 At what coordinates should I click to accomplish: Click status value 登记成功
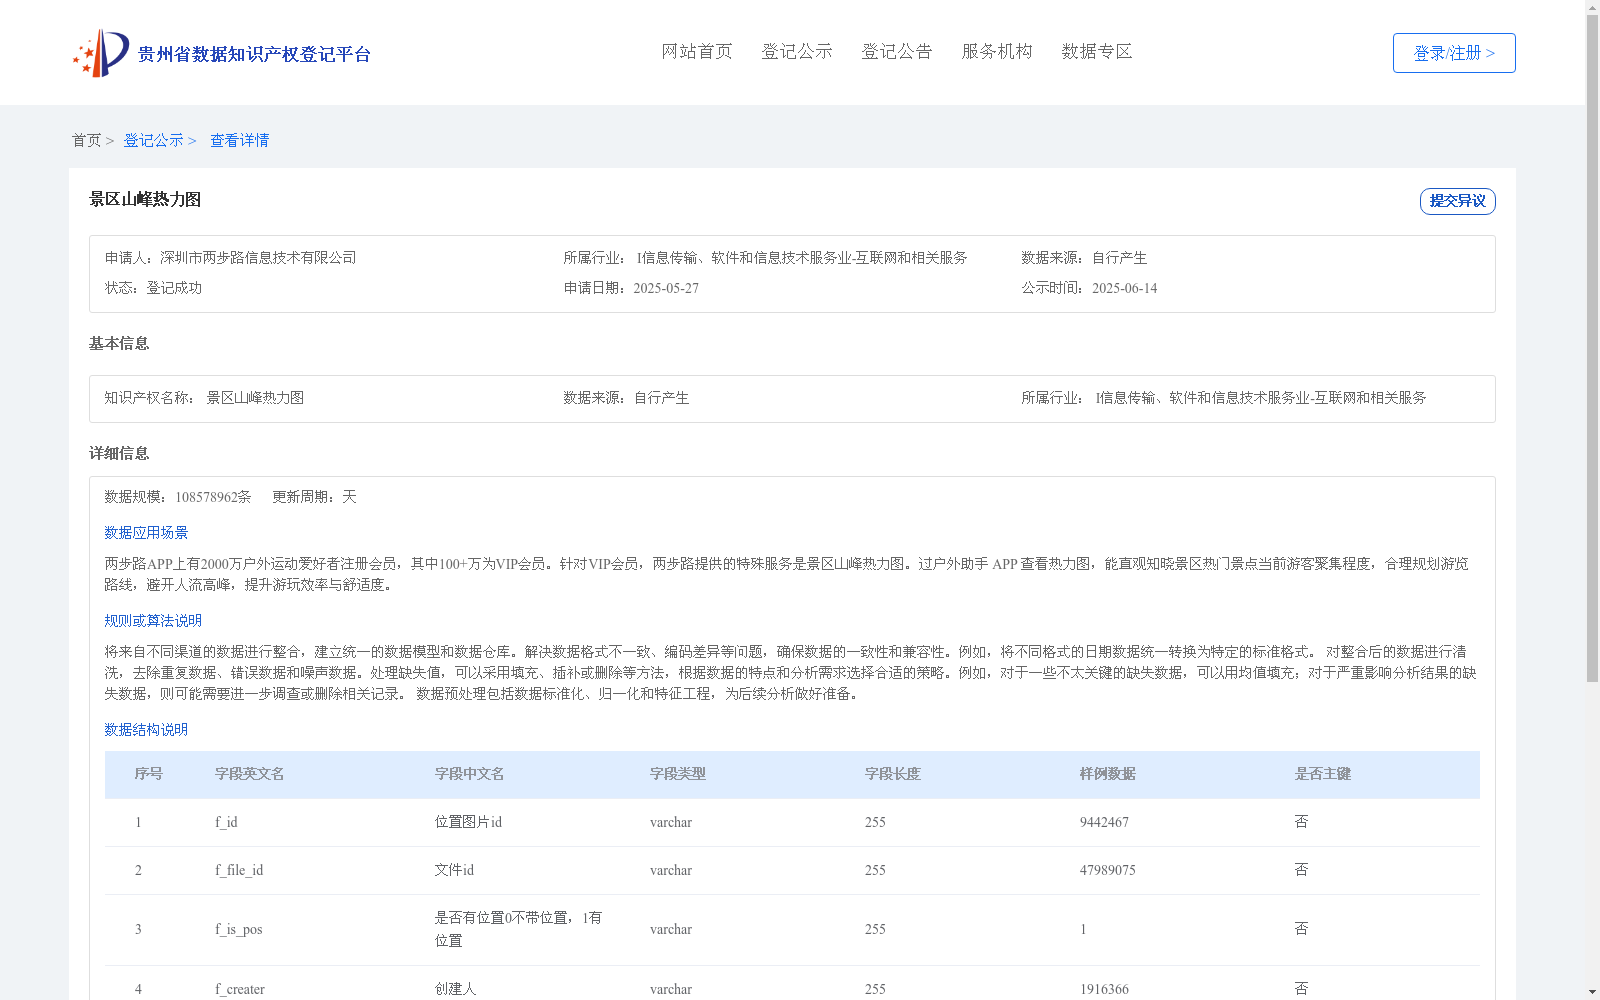point(174,288)
